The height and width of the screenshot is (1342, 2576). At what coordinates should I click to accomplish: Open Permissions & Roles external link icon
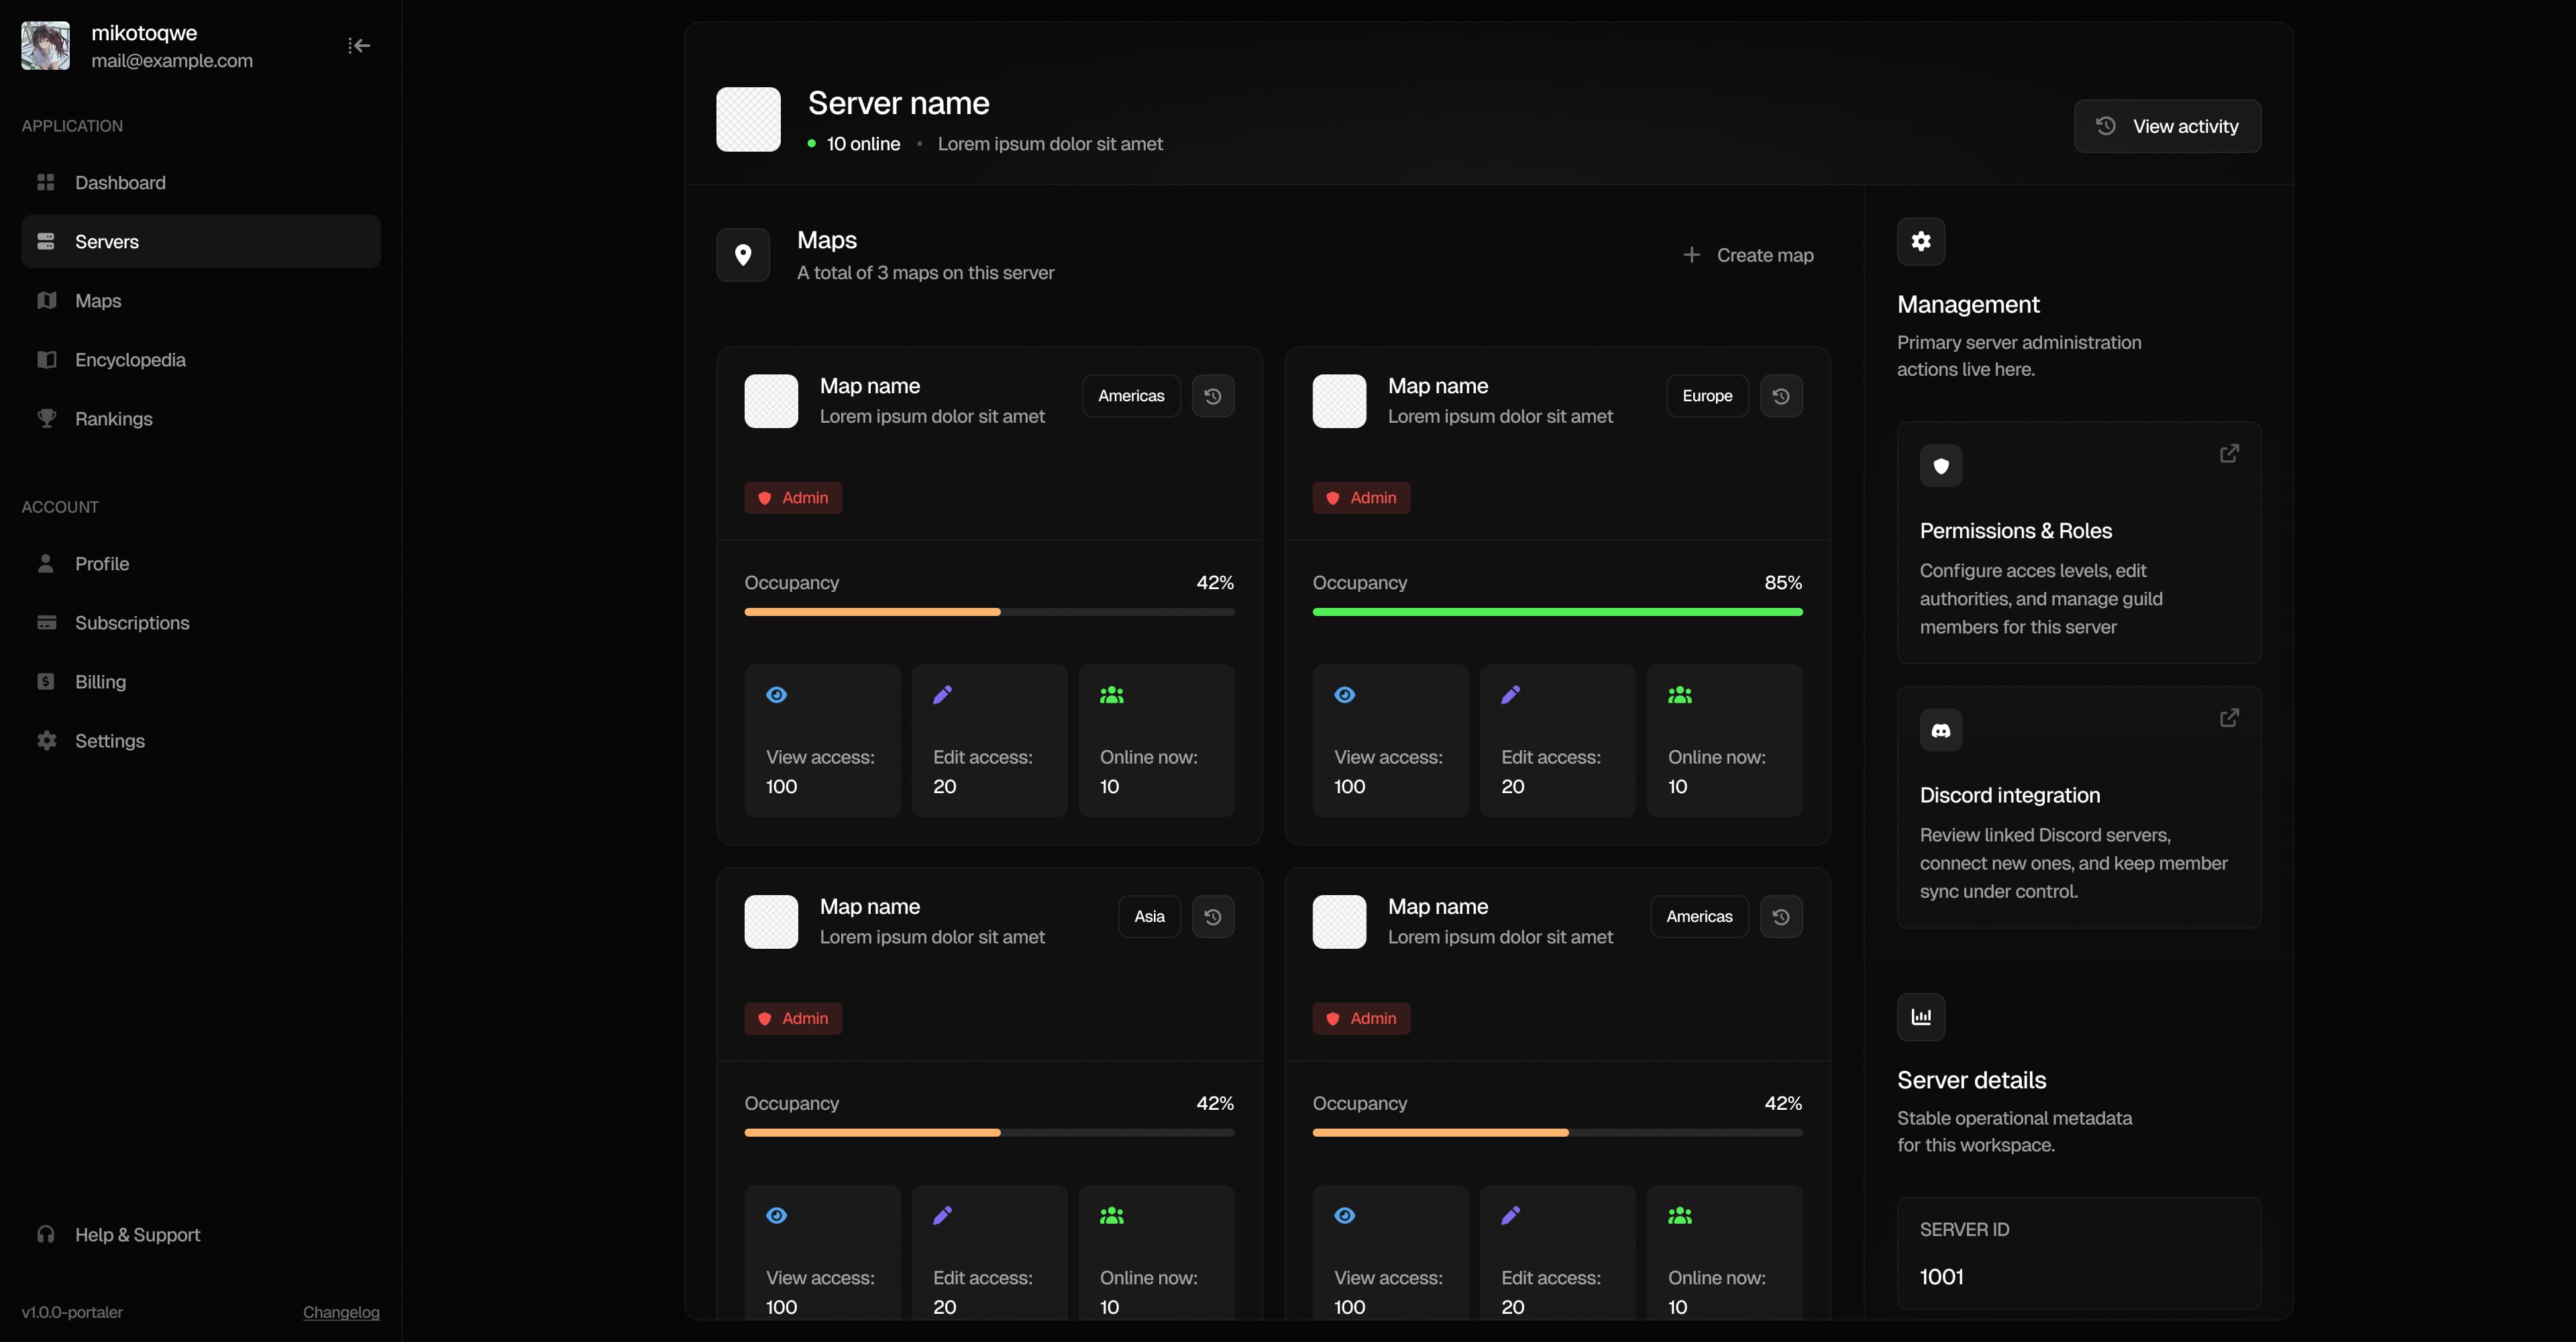(2229, 454)
